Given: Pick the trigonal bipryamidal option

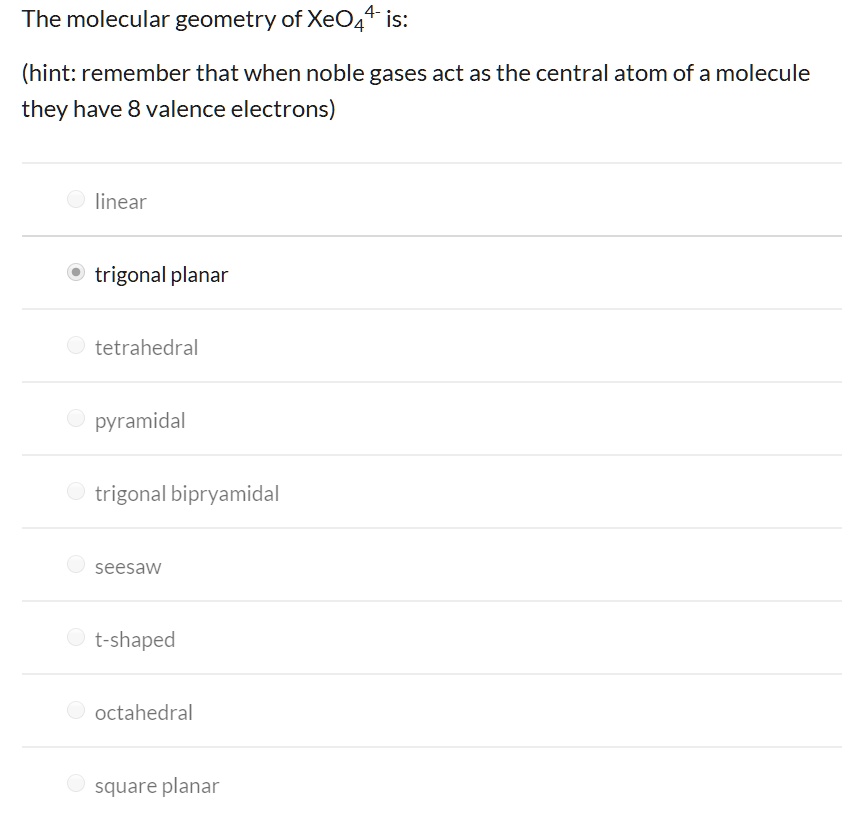Looking at the screenshot, I should coord(75,491).
